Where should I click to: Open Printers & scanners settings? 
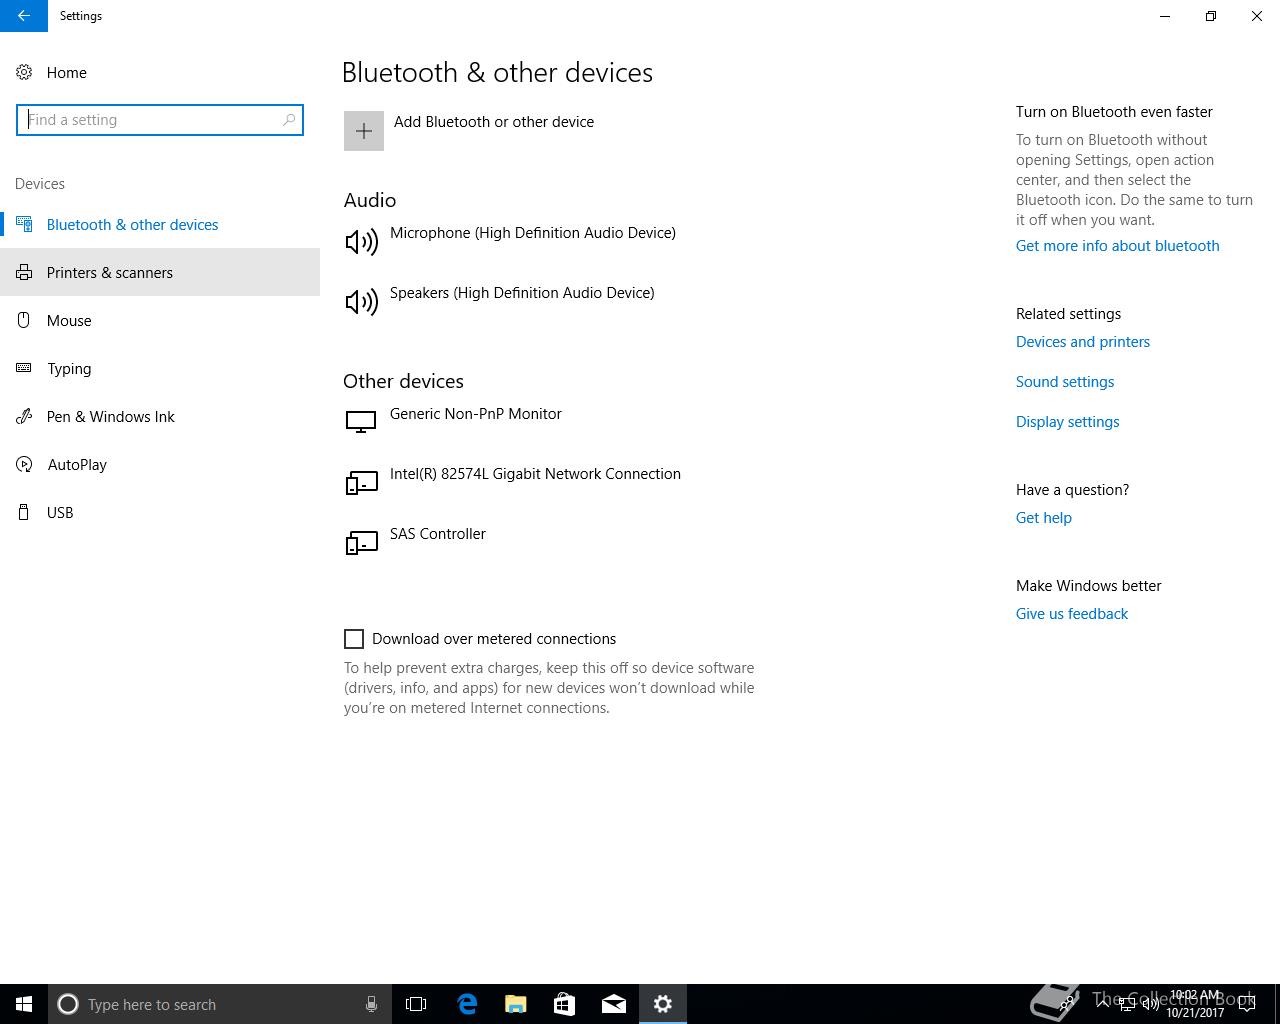tap(160, 272)
